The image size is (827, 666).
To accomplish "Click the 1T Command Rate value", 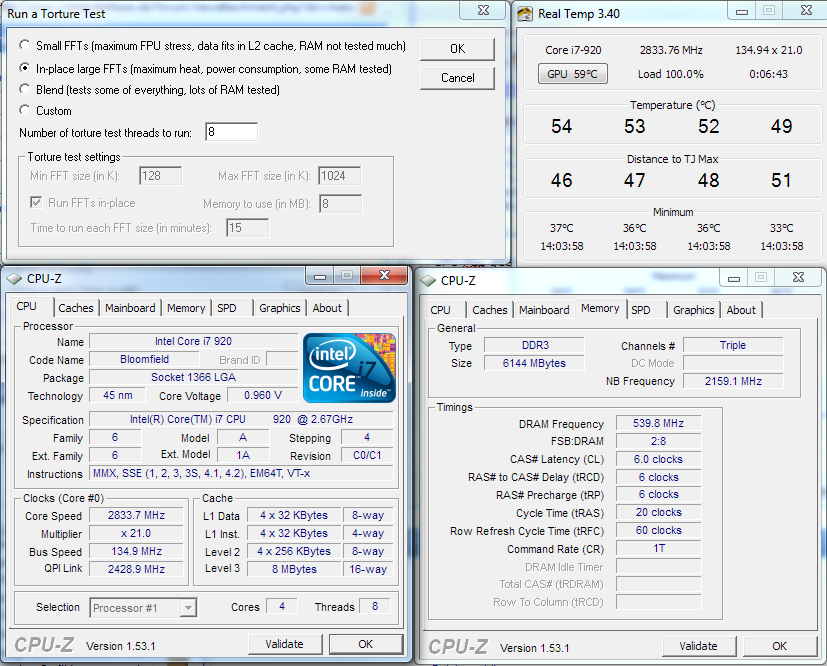I will [x=658, y=548].
